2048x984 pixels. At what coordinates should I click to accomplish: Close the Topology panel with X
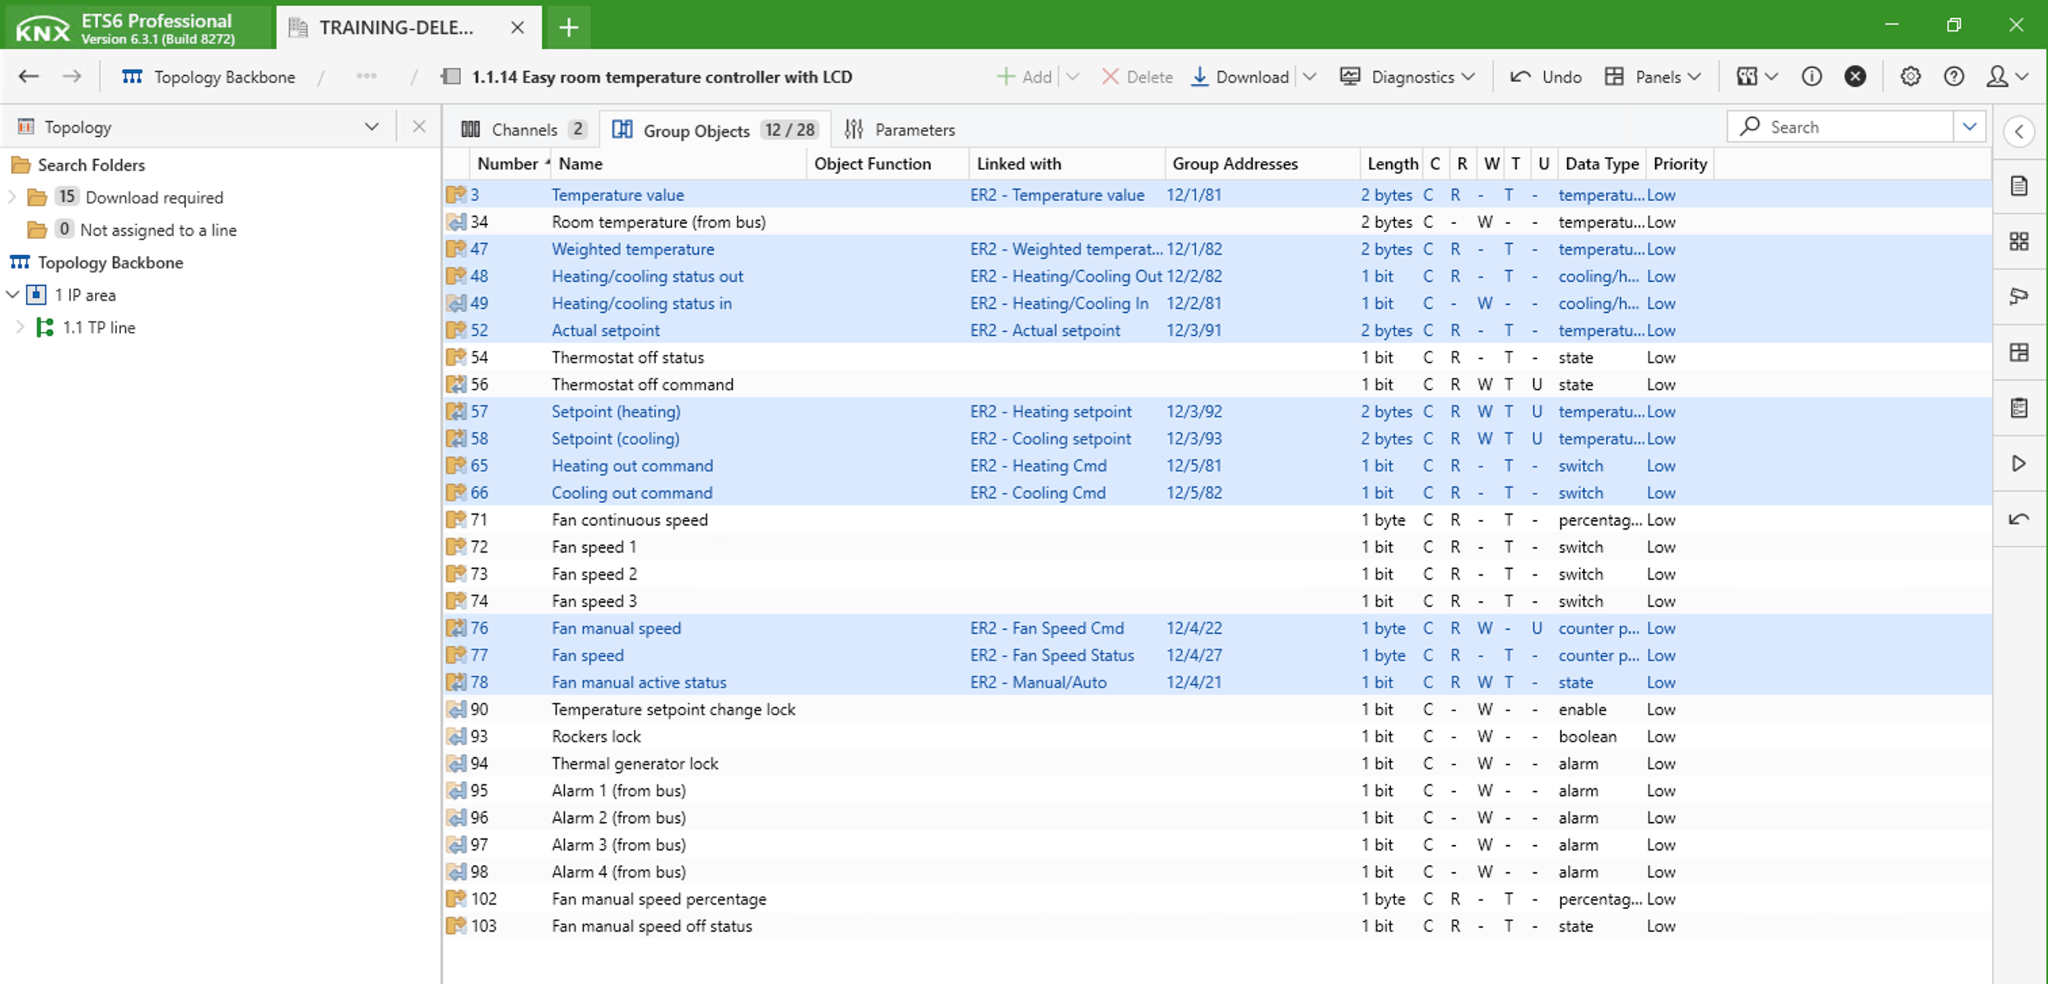419,127
